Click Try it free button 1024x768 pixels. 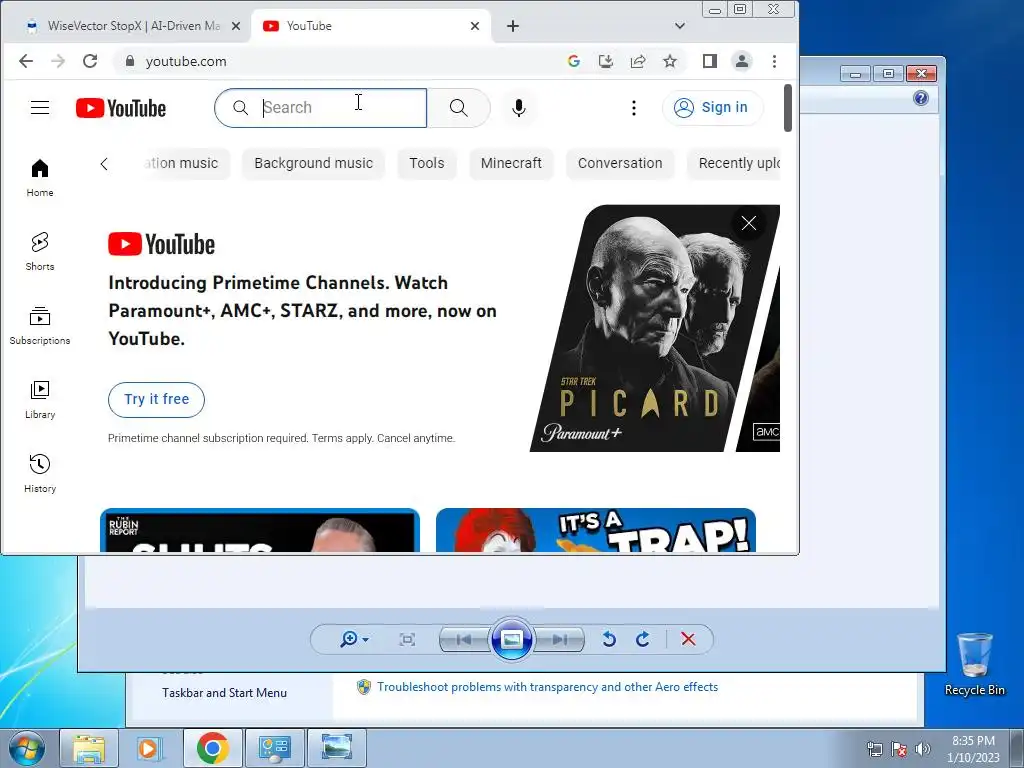pos(157,399)
